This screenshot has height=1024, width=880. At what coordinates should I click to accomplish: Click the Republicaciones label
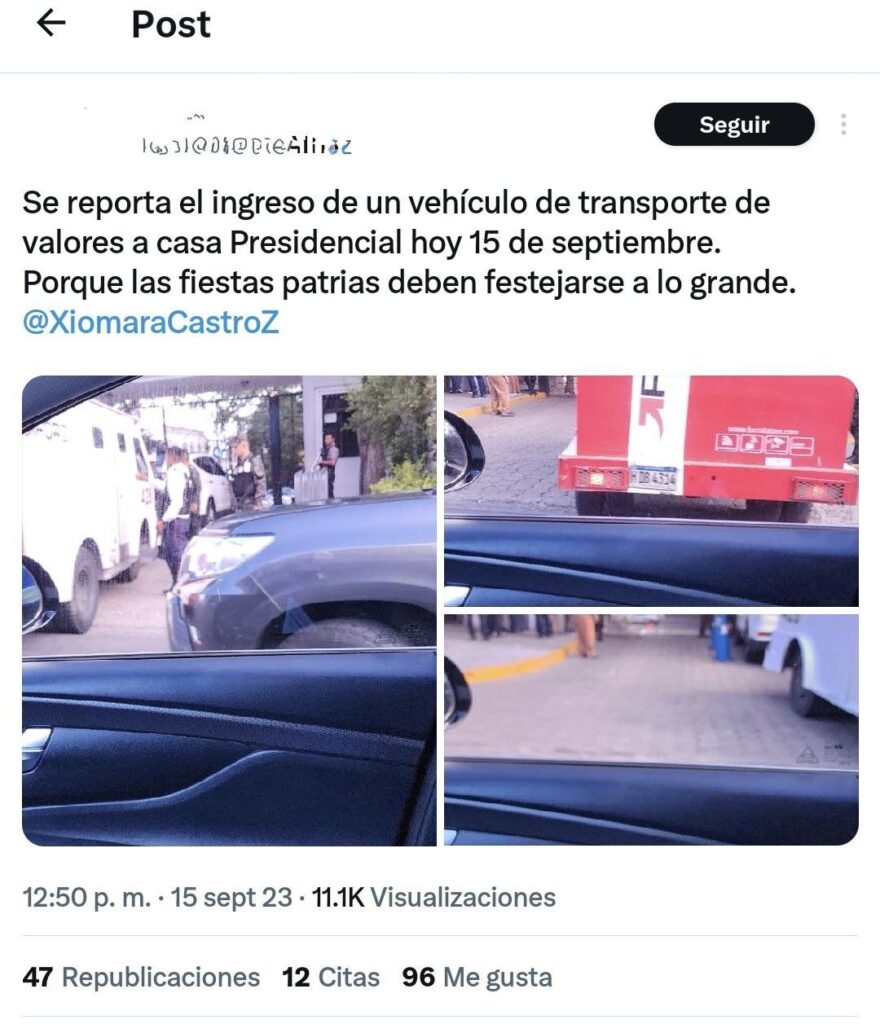(161, 977)
